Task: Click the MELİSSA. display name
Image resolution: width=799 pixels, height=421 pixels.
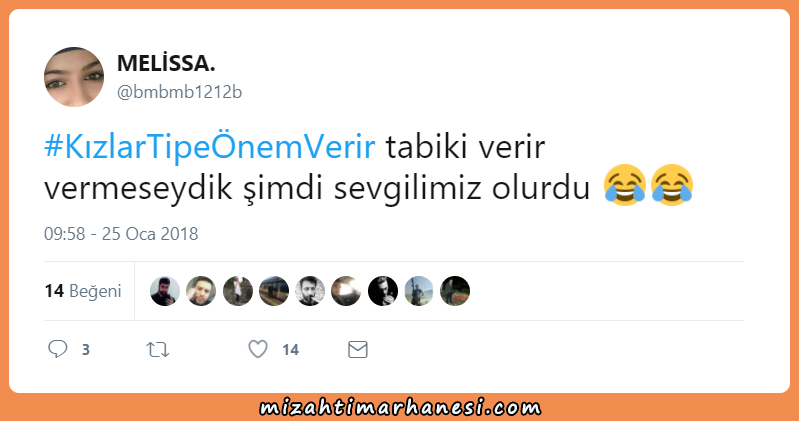Action: 166,63
